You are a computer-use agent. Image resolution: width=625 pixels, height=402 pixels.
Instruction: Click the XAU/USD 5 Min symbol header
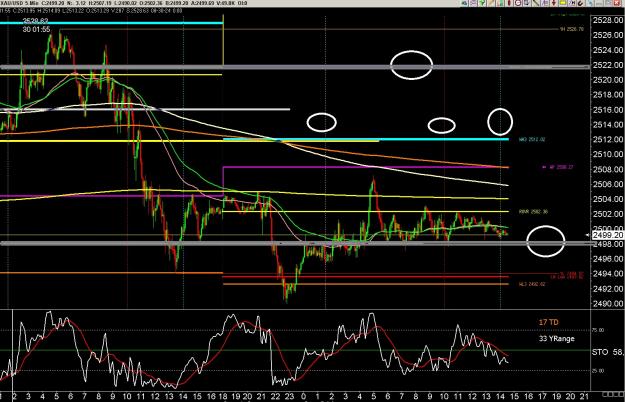(x=18, y=3)
